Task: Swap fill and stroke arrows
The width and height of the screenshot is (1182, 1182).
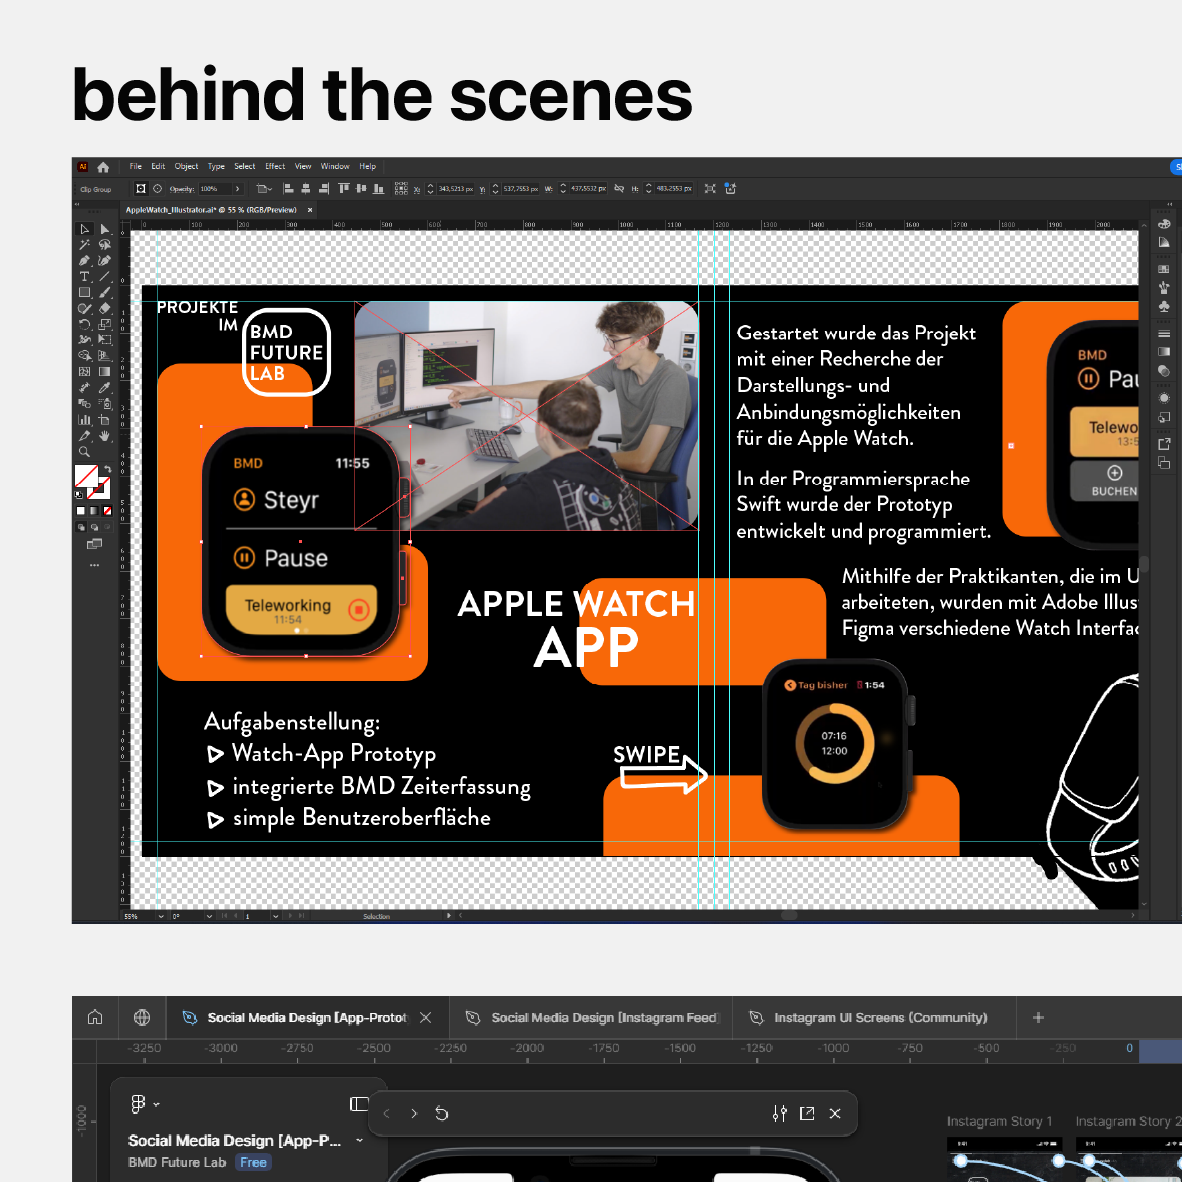Action: pos(107,470)
